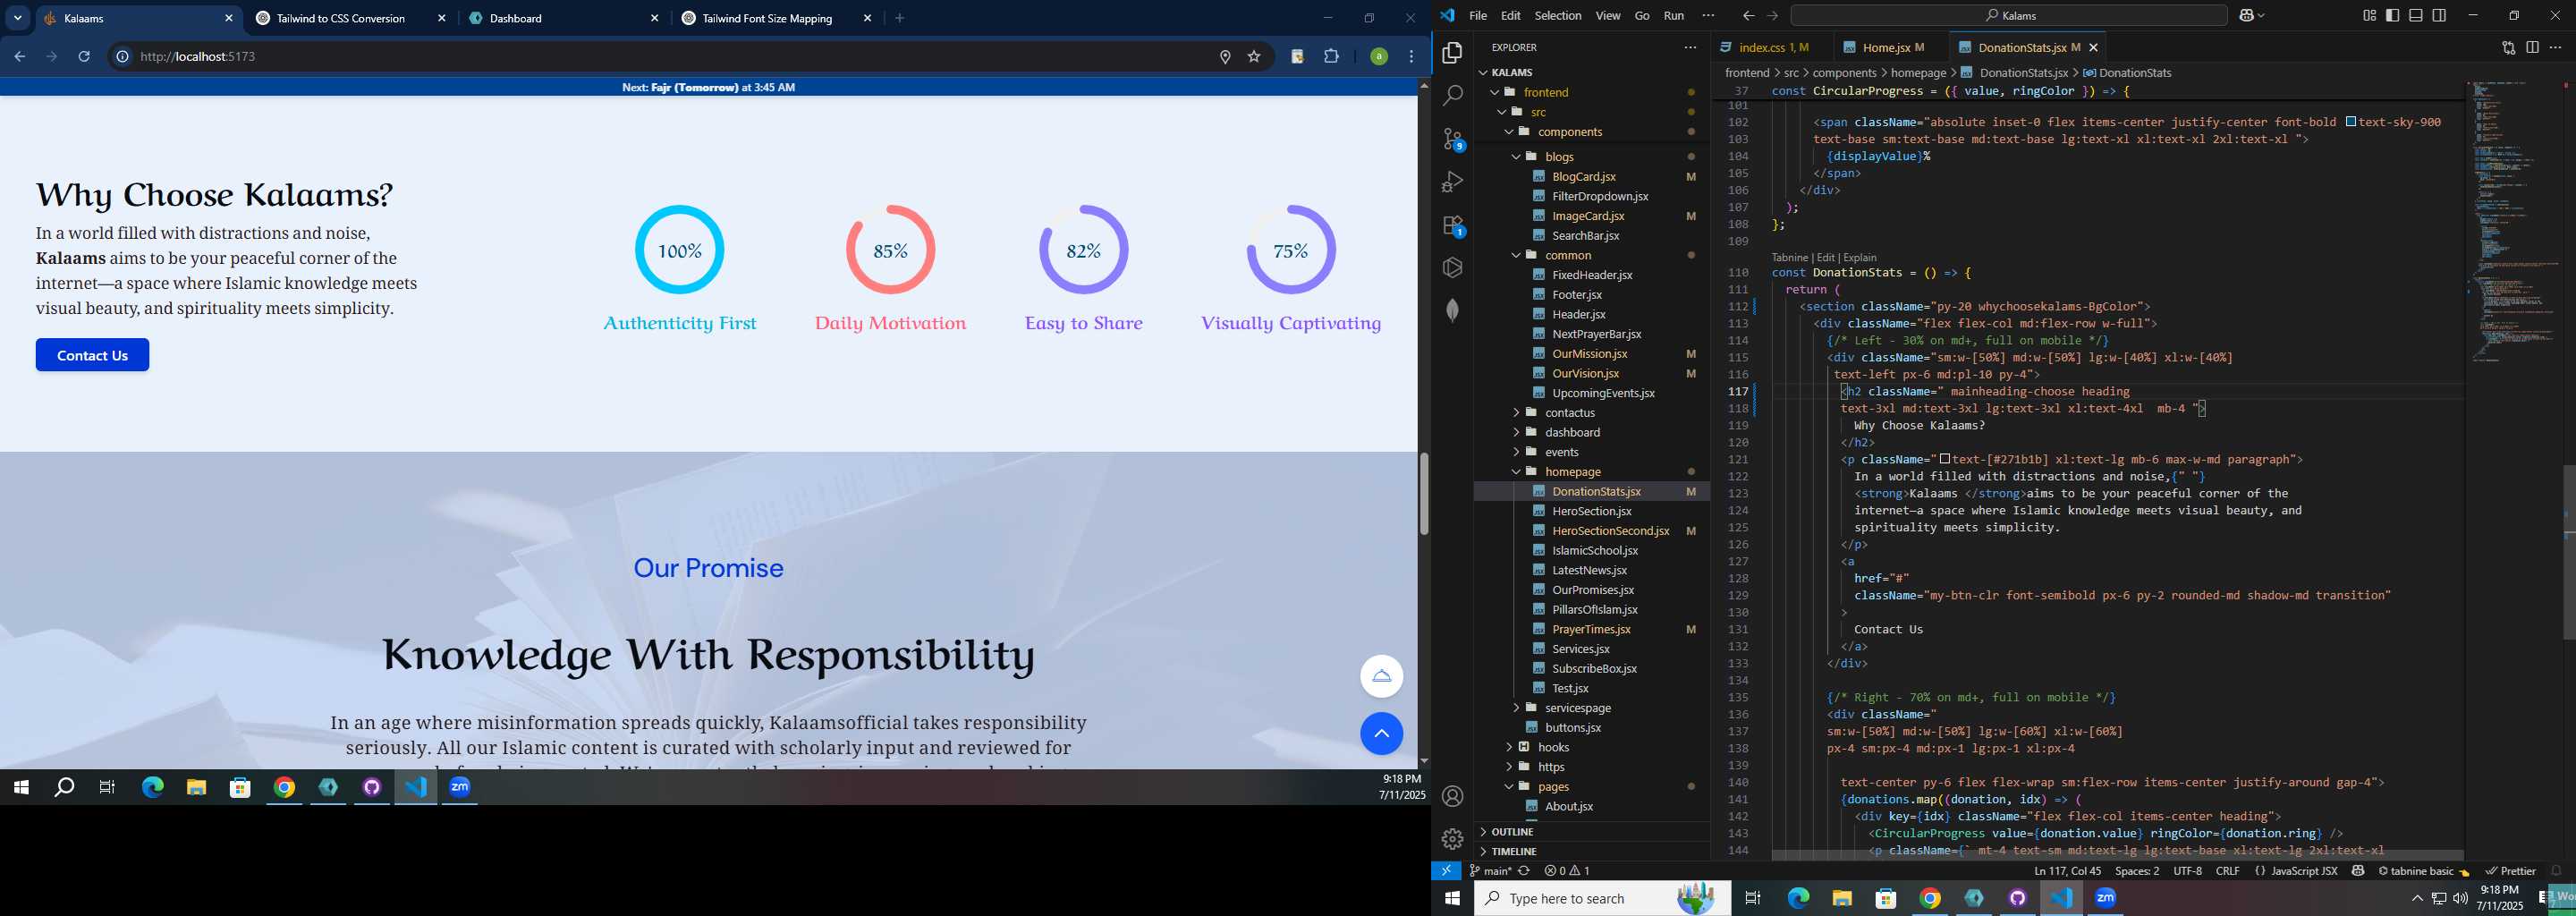The height and width of the screenshot is (916, 2576).
Task: Open the Extensions view in activity bar
Action: [1453, 225]
